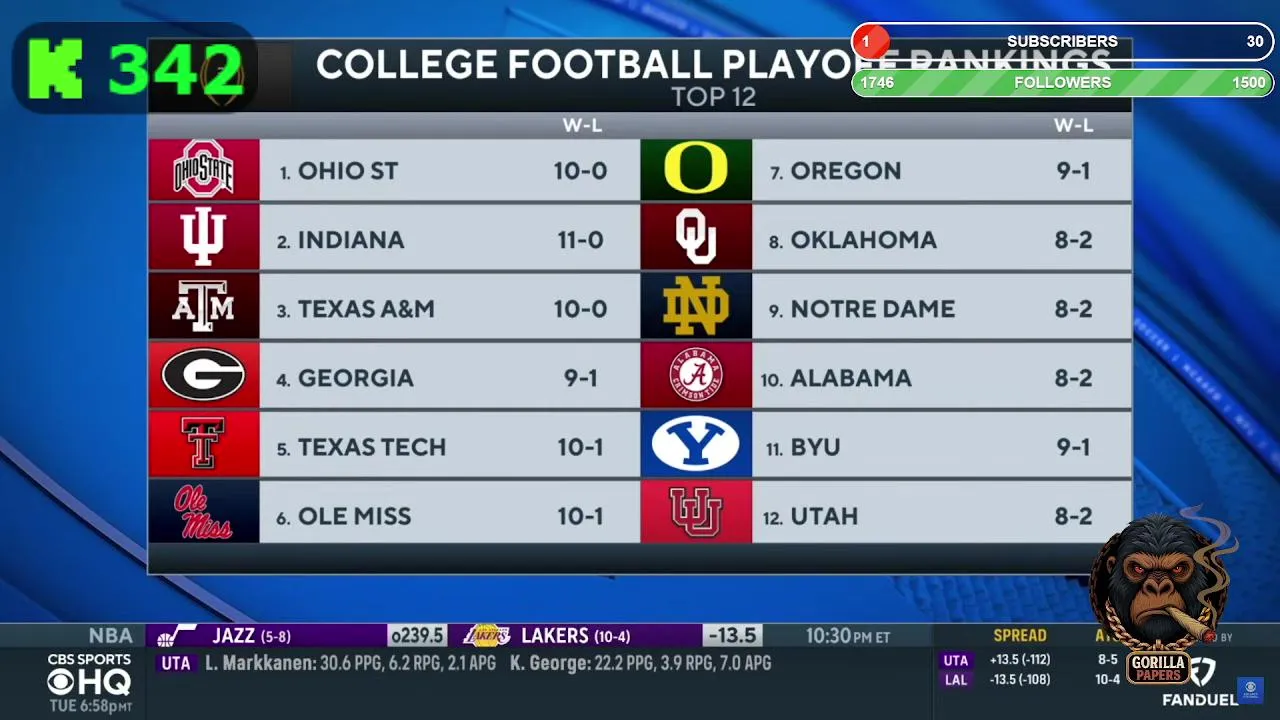The height and width of the screenshot is (720, 1280).
Task: Click the o239.5 over/under box
Action: pos(416,636)
